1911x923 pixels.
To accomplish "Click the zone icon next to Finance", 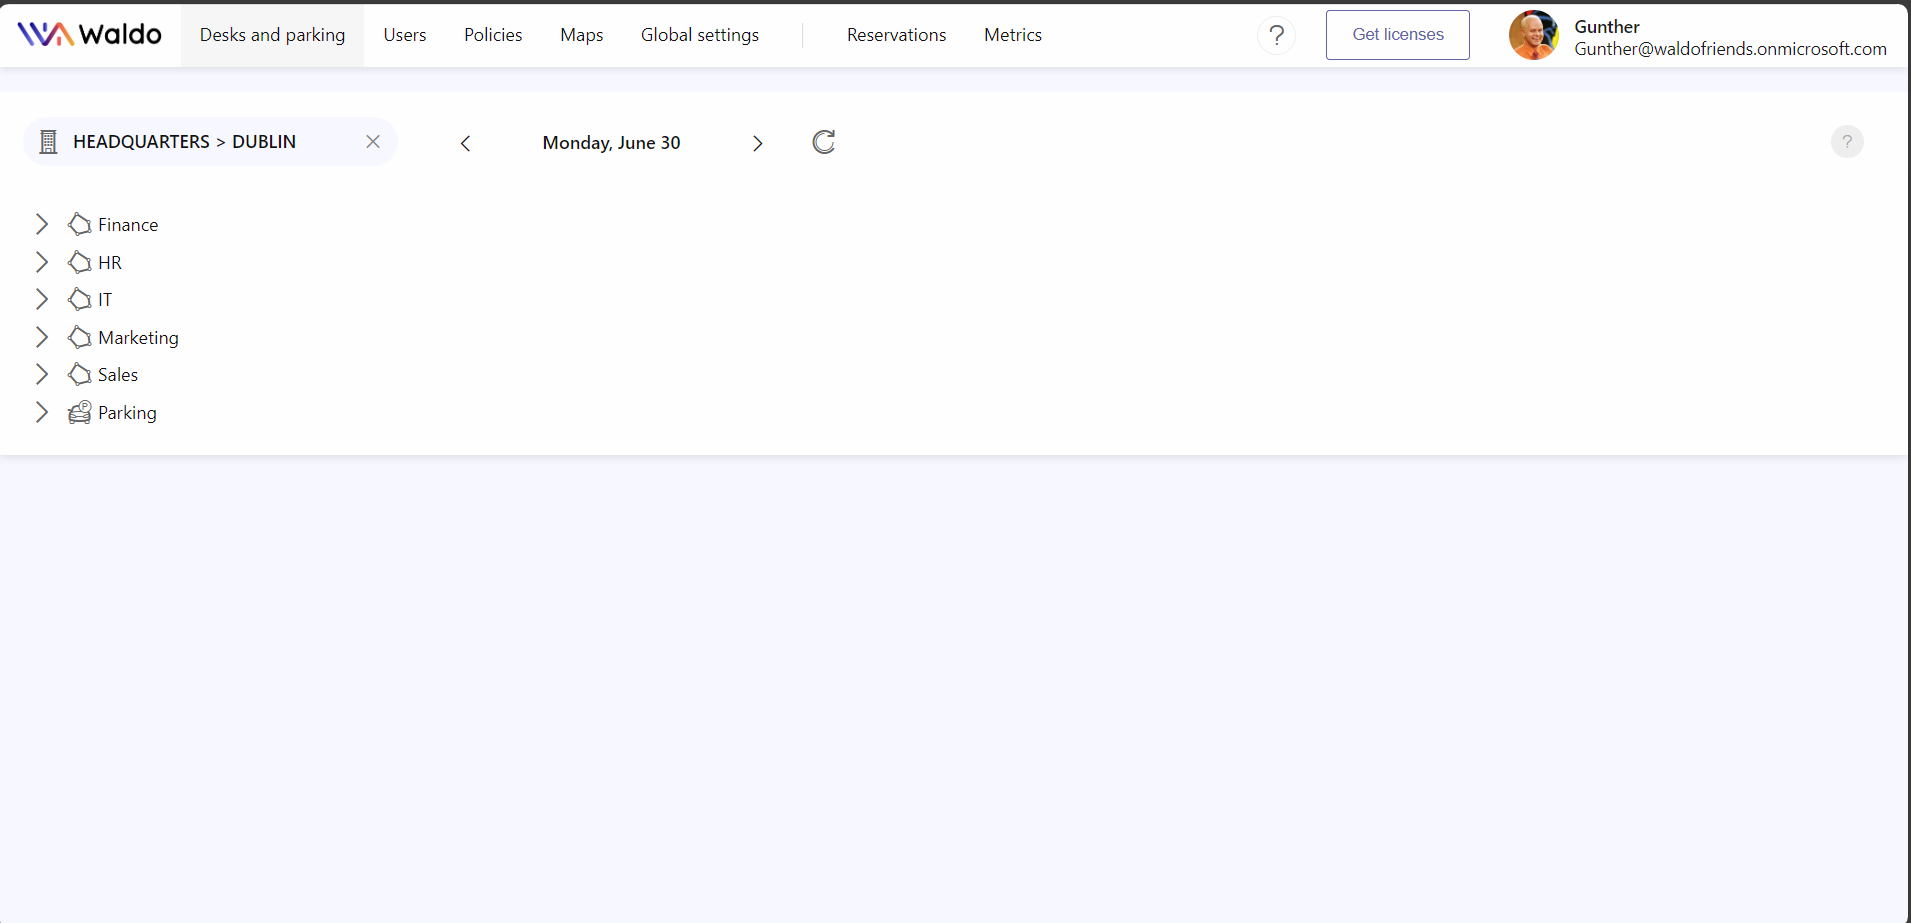I will click(x=78, y=224).
